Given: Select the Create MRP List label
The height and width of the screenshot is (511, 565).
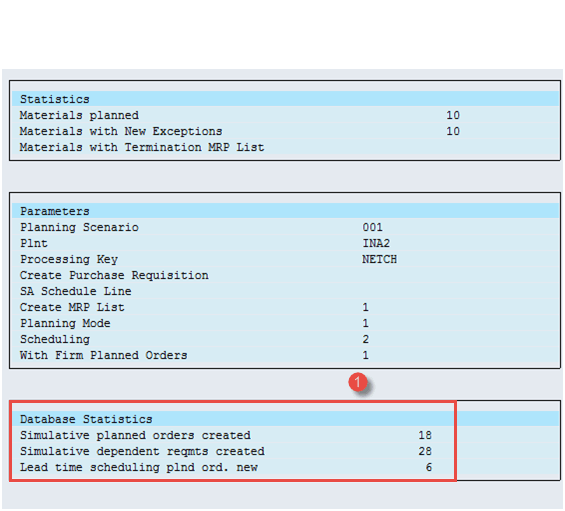Looking at the screenshot, I should [72, 307].
